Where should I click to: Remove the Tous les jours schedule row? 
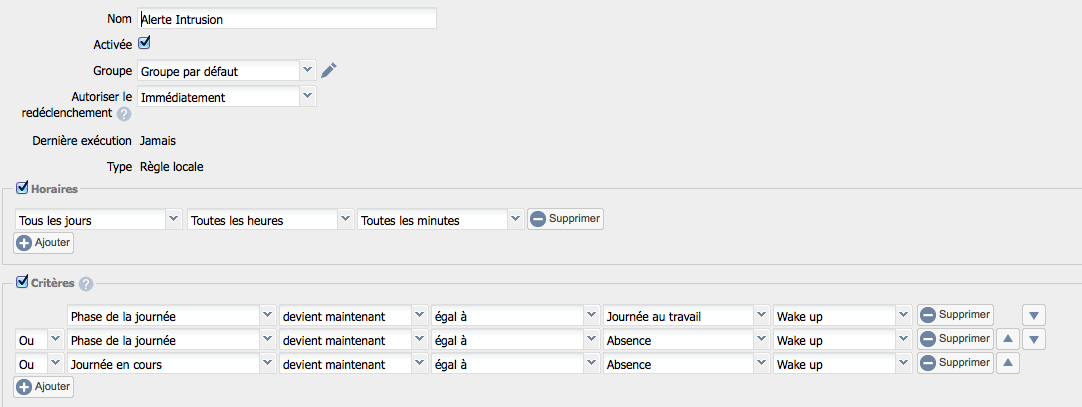click(565, 219)
